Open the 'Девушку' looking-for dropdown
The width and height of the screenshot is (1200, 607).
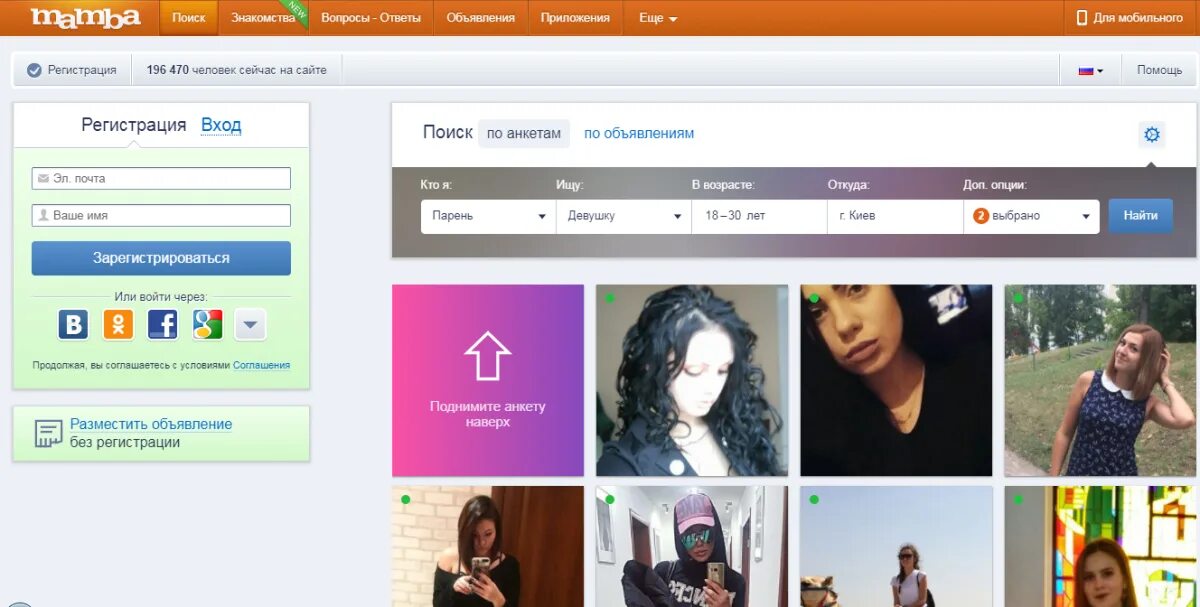click(624, 216)
